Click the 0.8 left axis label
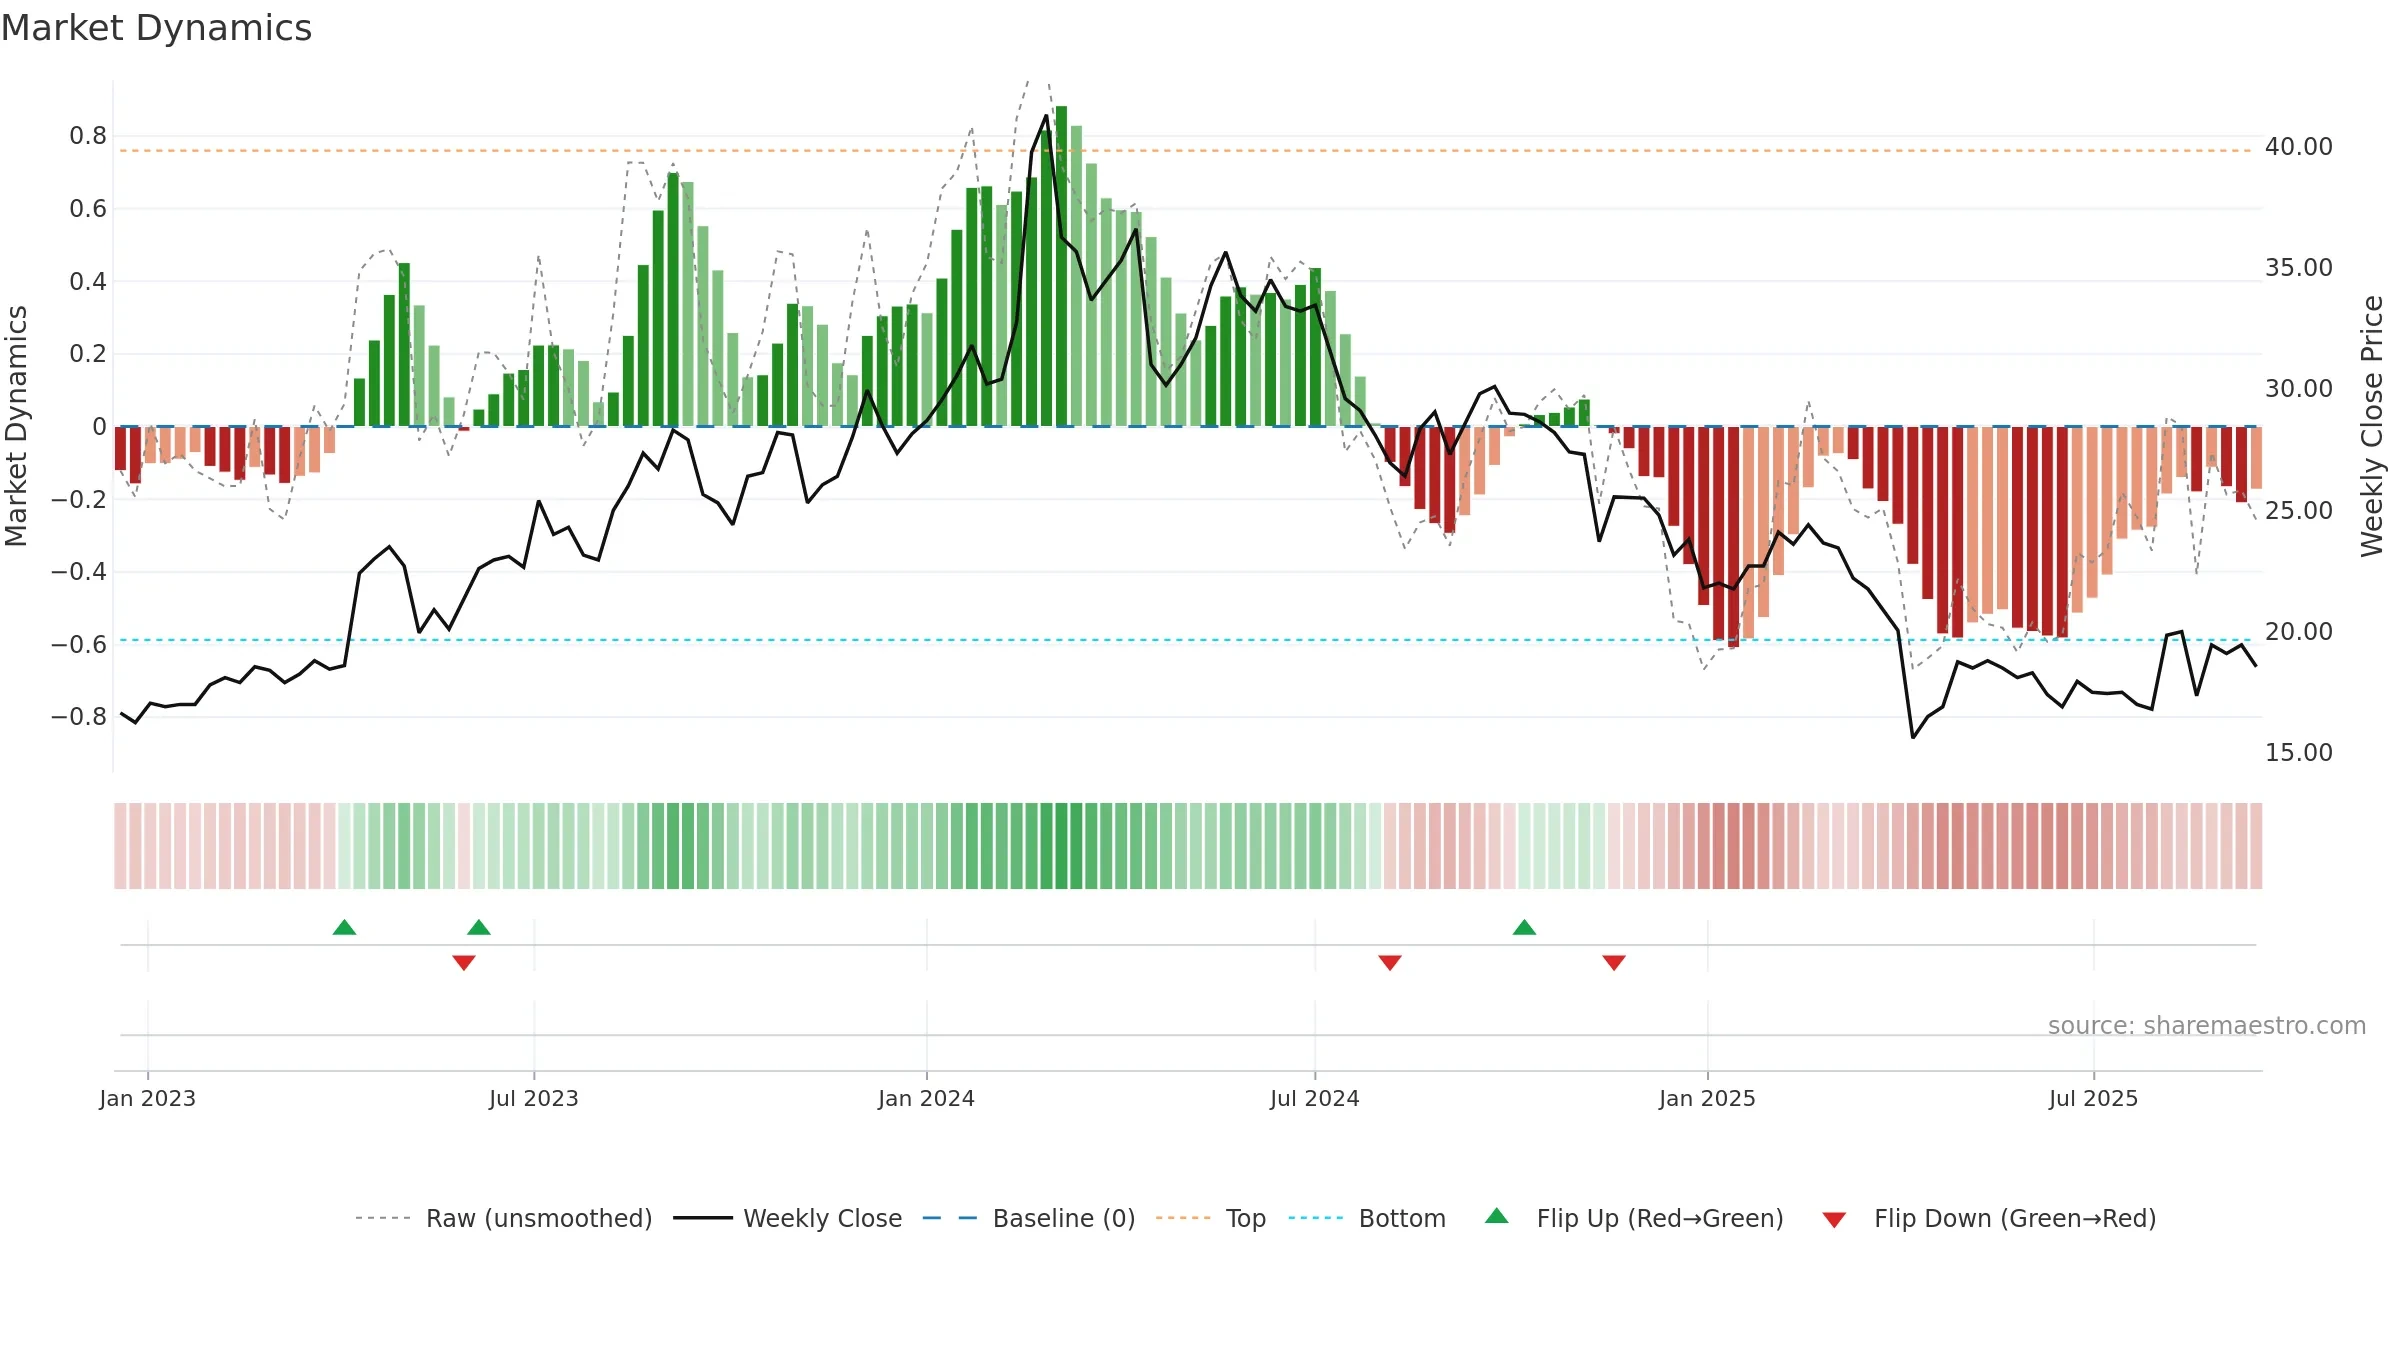The height and width of the screenshot is (1350, 2400). pyautogui.click(x=88, y=136)
